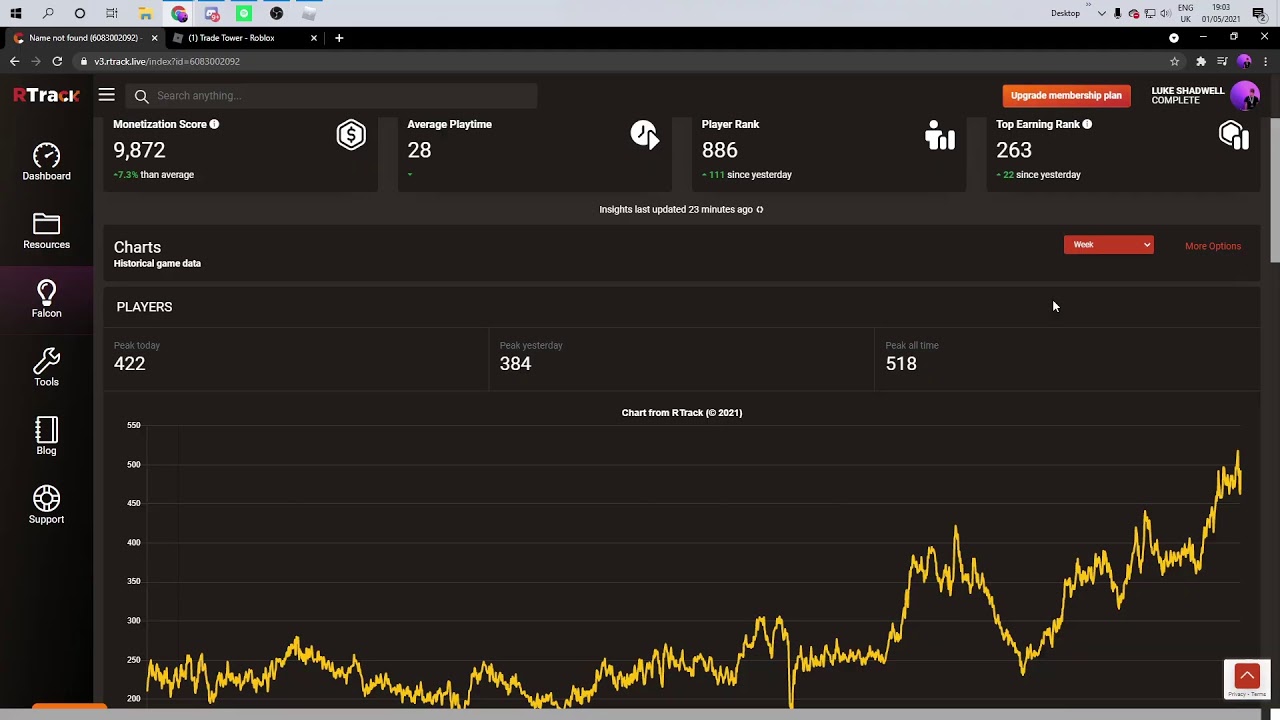Show hidden system tray icons chevron

1102,13
